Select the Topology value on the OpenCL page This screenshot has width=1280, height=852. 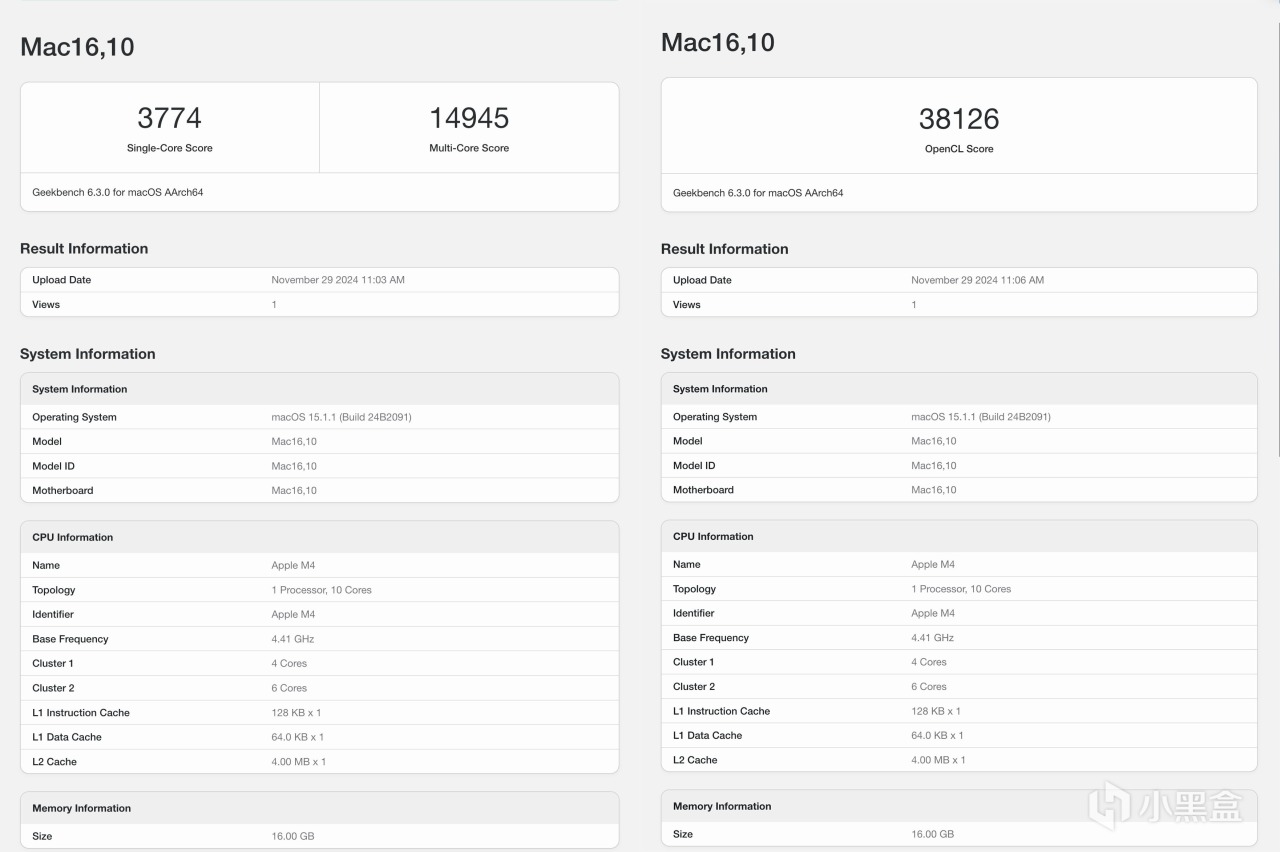[961, 589]
